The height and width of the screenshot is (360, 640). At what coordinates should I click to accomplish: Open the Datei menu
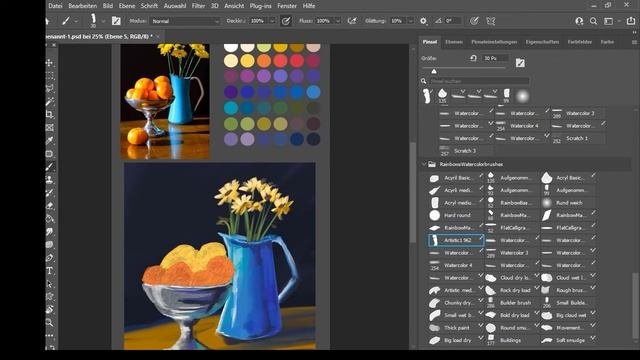pos(56,6)
